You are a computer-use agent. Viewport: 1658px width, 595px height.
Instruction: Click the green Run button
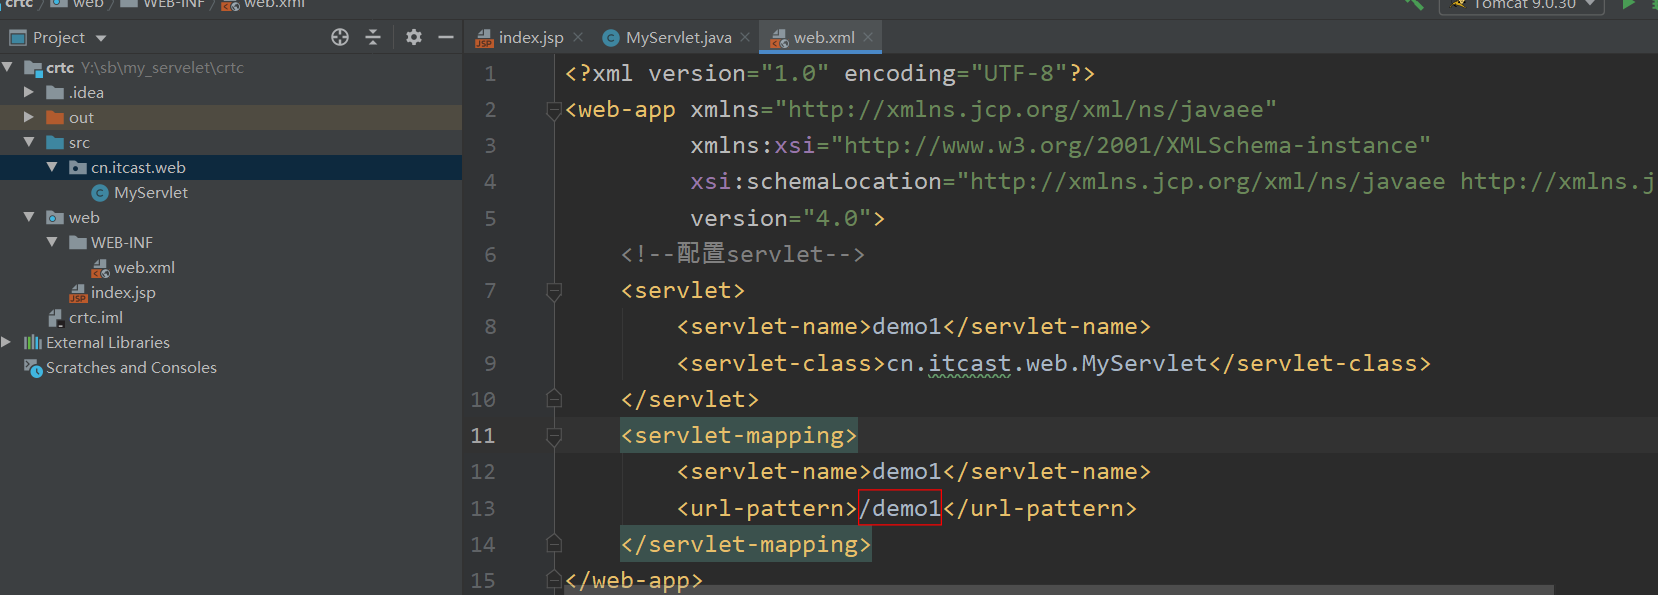[x=1628, y=4]
